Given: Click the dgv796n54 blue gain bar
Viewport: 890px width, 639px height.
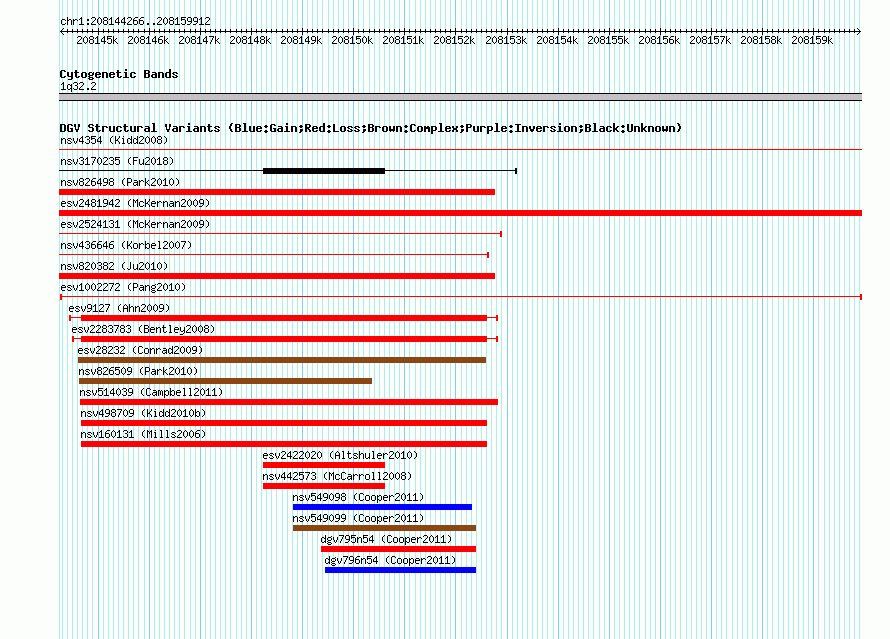Looking at the screenshot, I should pyautogui.click(x=400, y=570).
